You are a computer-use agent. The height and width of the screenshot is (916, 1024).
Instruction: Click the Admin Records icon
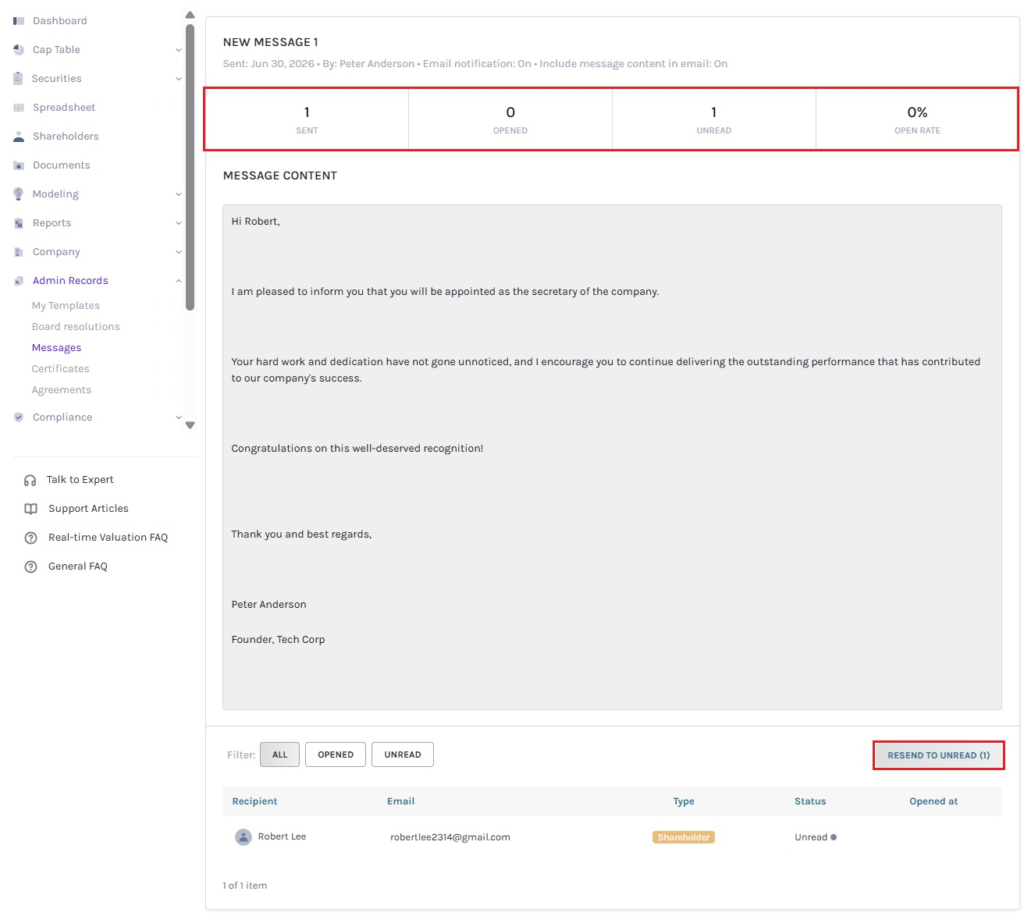coord(18,281)
